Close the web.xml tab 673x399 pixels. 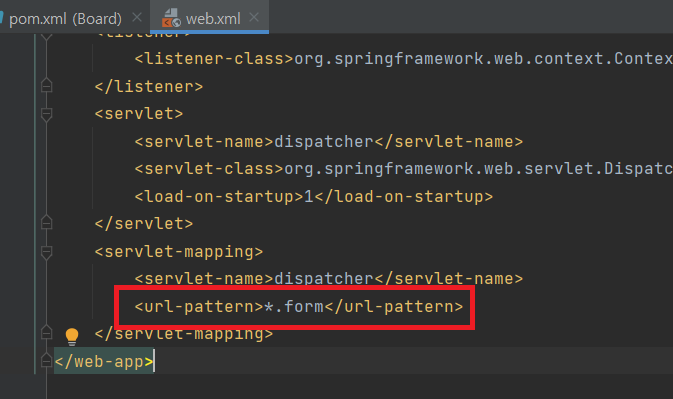click(x=254, y=17)
